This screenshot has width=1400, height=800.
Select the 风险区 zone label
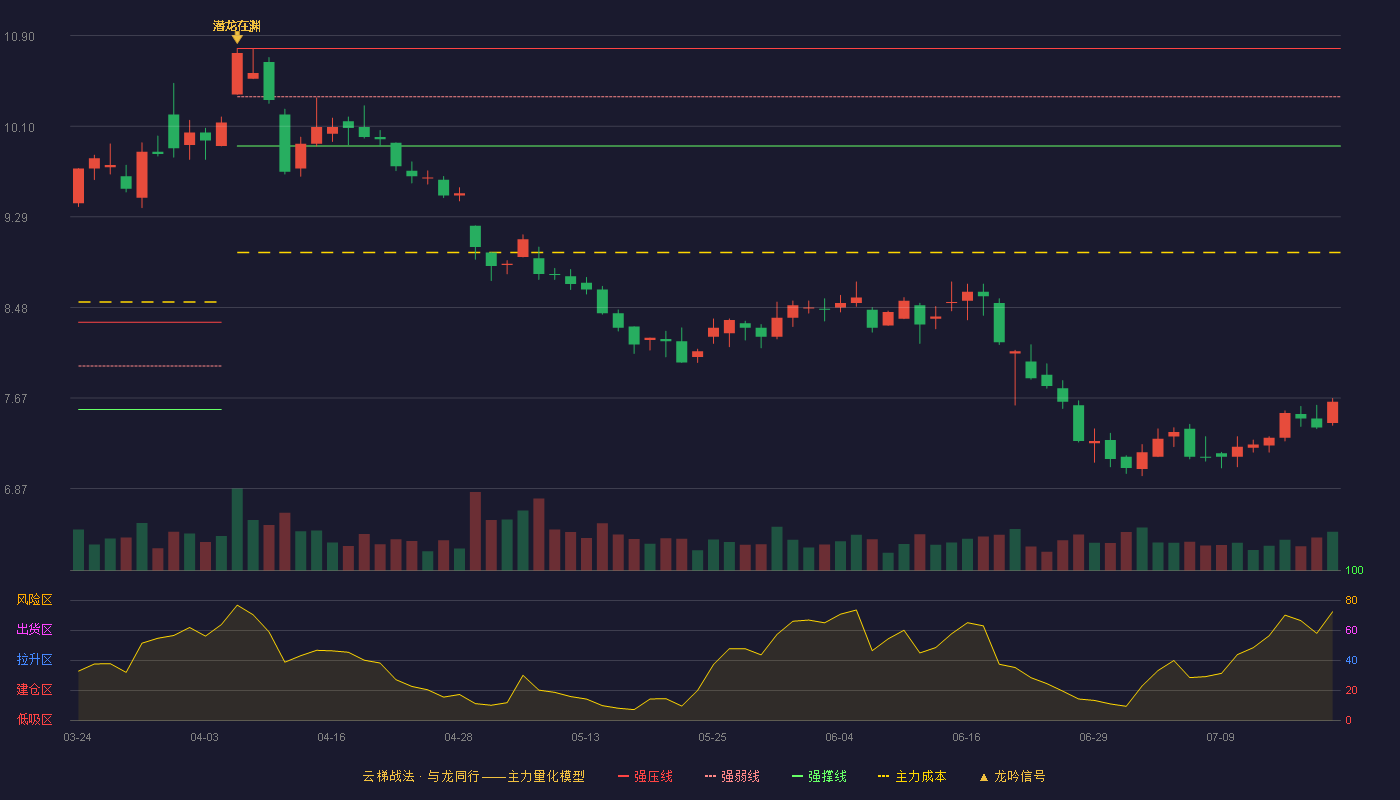(x=34, y=600)
